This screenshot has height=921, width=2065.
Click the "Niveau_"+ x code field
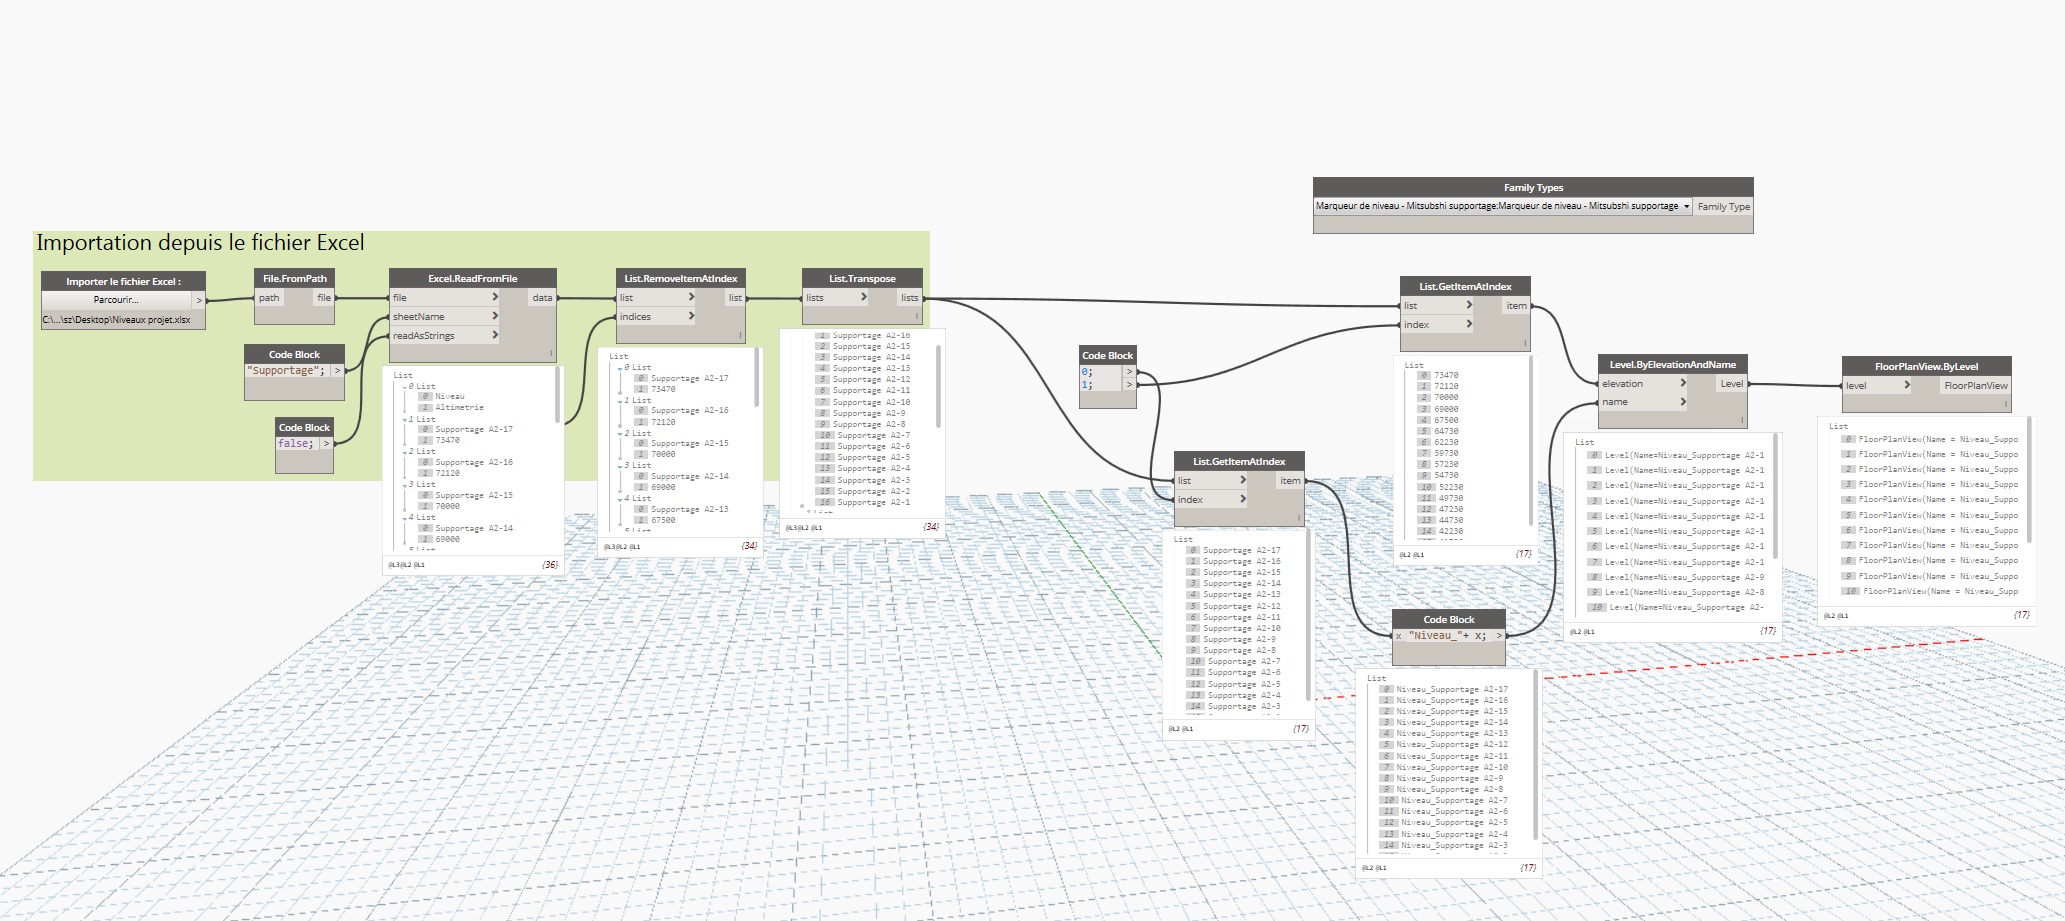click(1447, 636)
